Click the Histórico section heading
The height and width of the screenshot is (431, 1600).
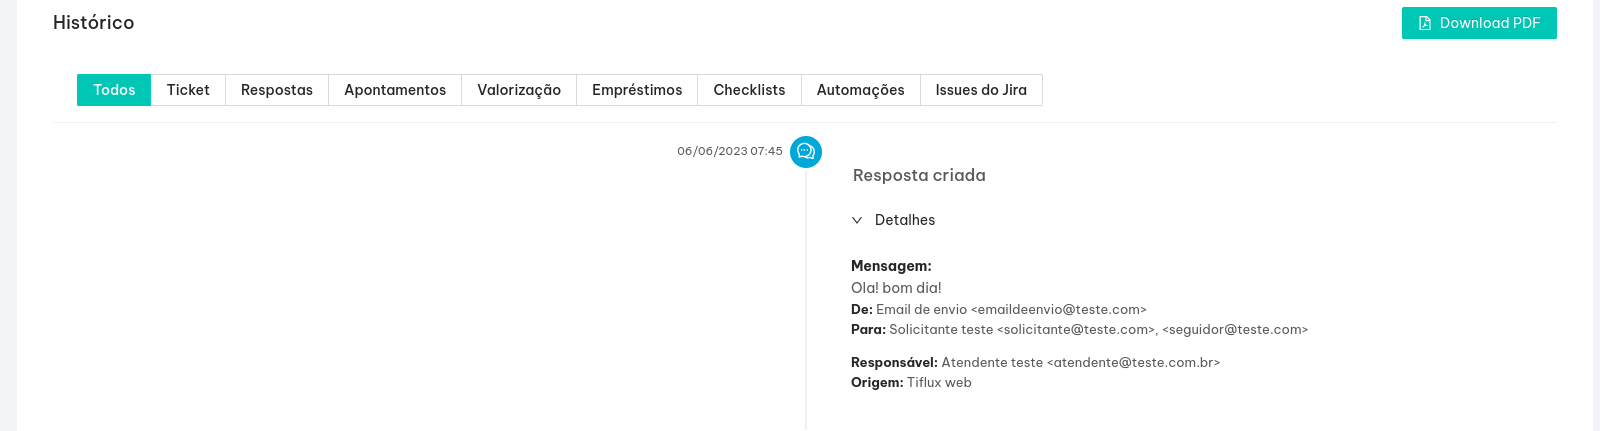pyautogui.click(x=94, y=22)
